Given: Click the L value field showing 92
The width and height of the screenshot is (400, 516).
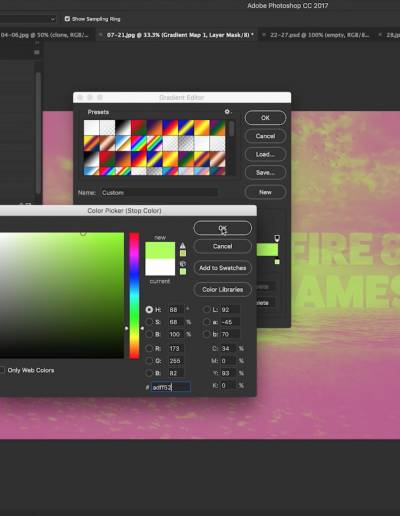Looking at the screenshot, I should tap(230, 310).
